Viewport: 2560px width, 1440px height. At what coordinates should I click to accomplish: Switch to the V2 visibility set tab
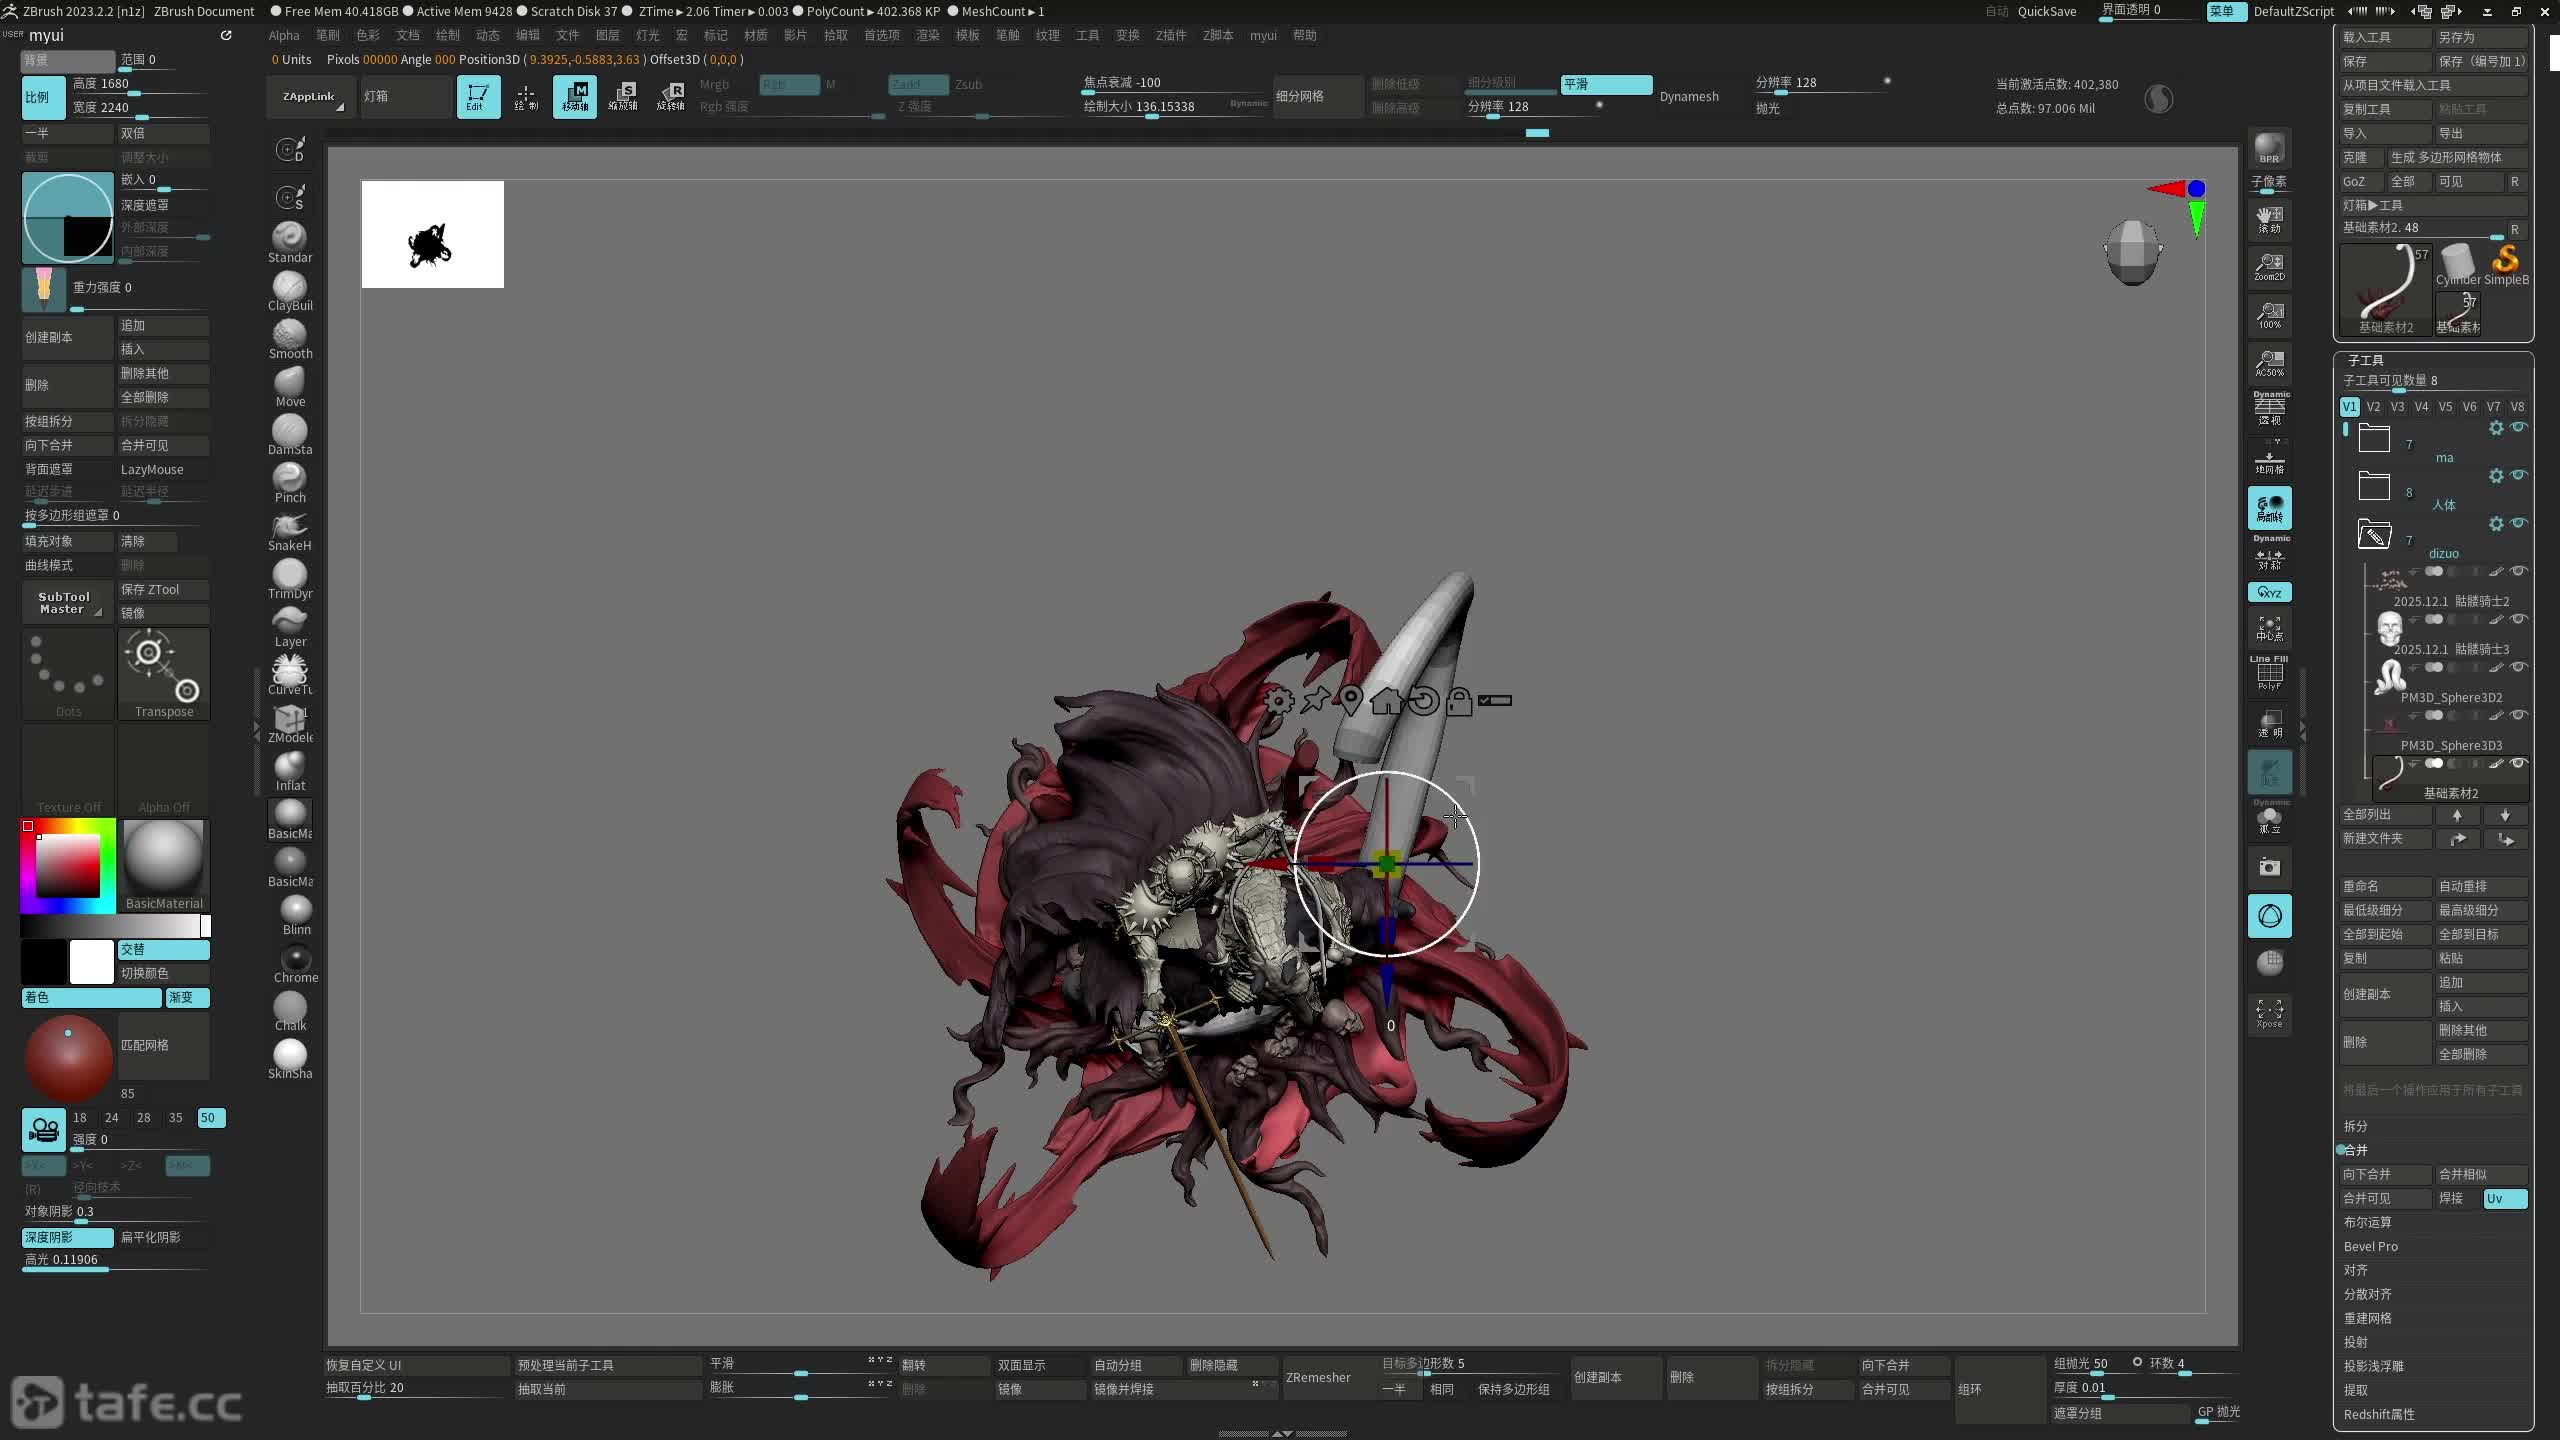pyautogui.click(x=2373, y=406)
